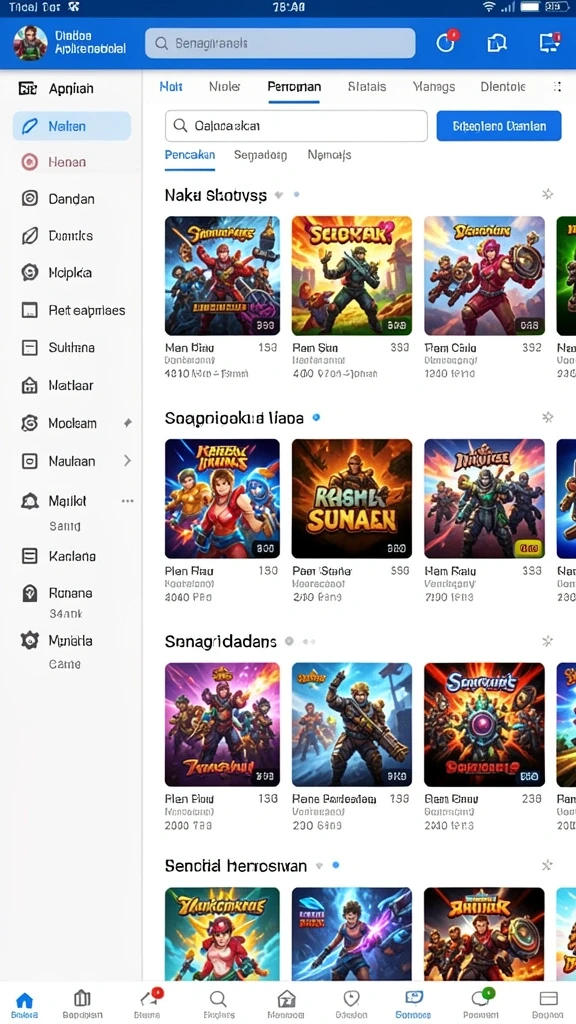Open the house-photo bottom navigation tab
Screen dimensions: 576x1024
pos(286,1004)
